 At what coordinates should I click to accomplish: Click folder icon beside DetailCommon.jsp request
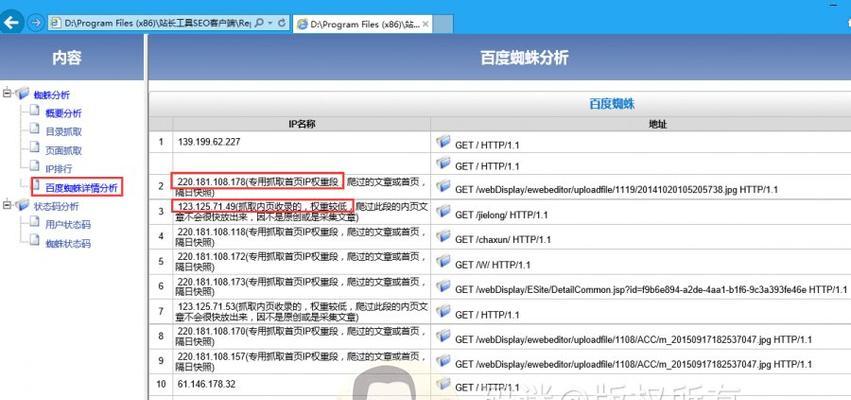[x=443, y=286]
